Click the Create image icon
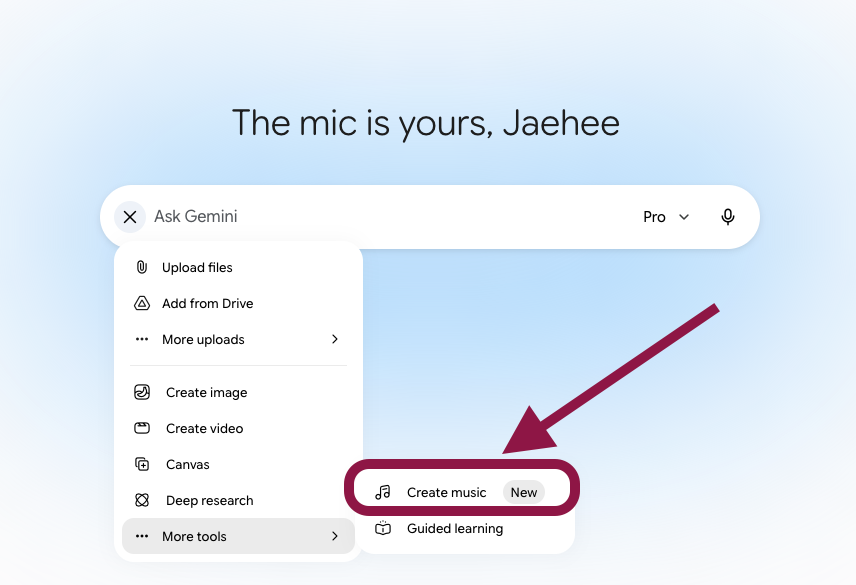Viewport: 856px width, 585px height. [142, 392]
